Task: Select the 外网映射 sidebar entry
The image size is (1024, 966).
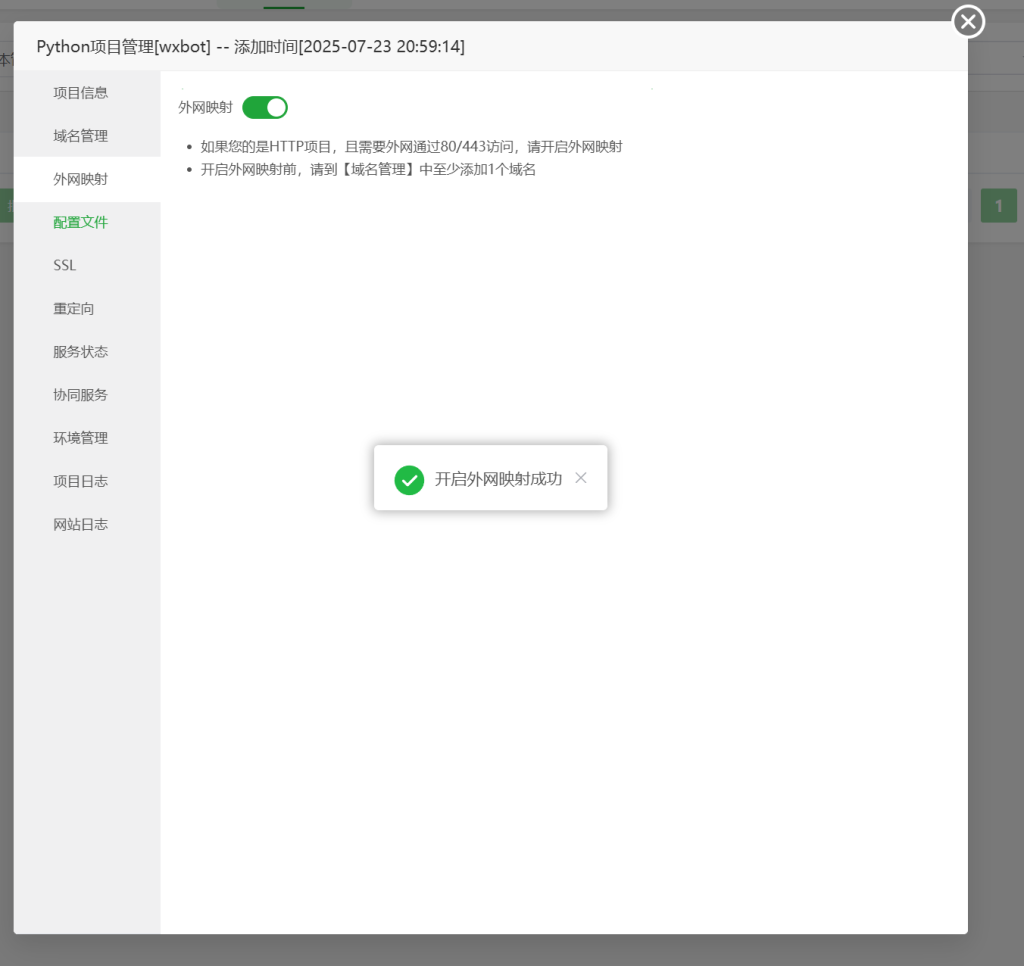Action: click(x=80, y=179)
